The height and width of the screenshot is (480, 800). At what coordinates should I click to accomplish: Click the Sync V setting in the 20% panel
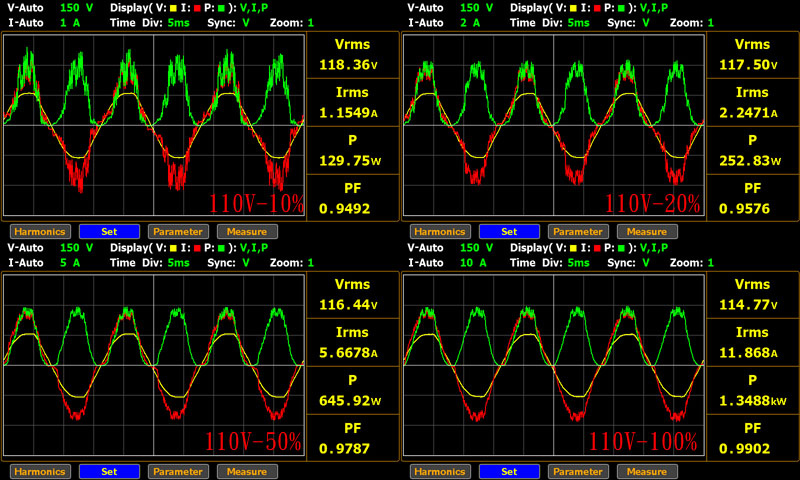pyautogui.click(x=646, y=23)
